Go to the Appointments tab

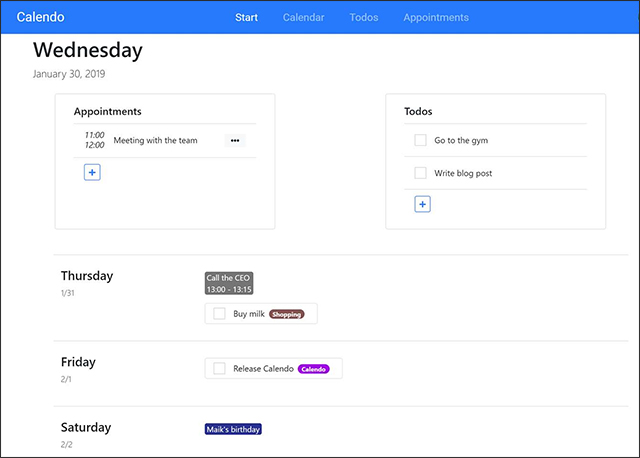436,17
